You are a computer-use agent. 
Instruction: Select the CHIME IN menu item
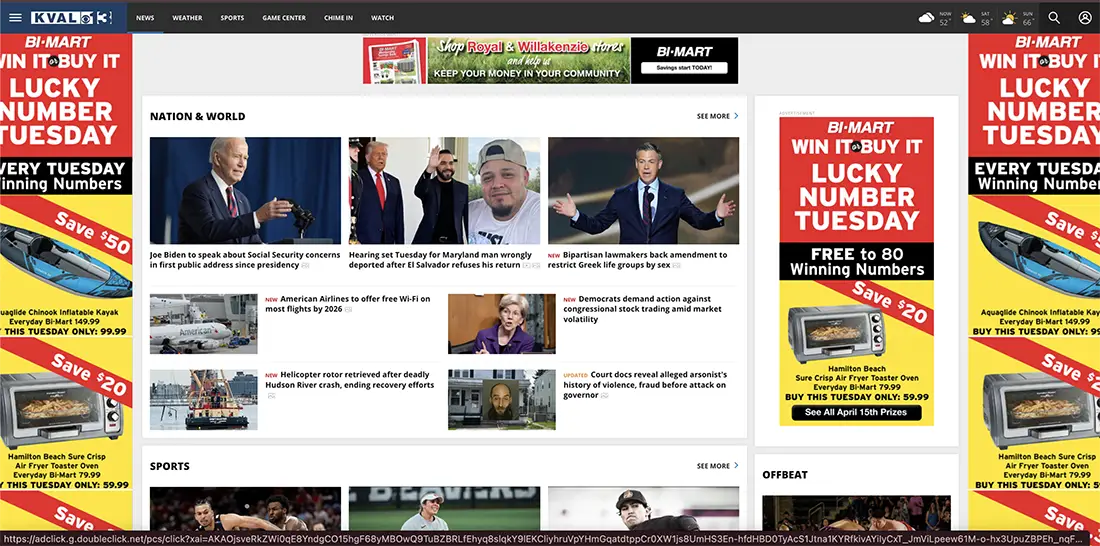pos(339,18)
